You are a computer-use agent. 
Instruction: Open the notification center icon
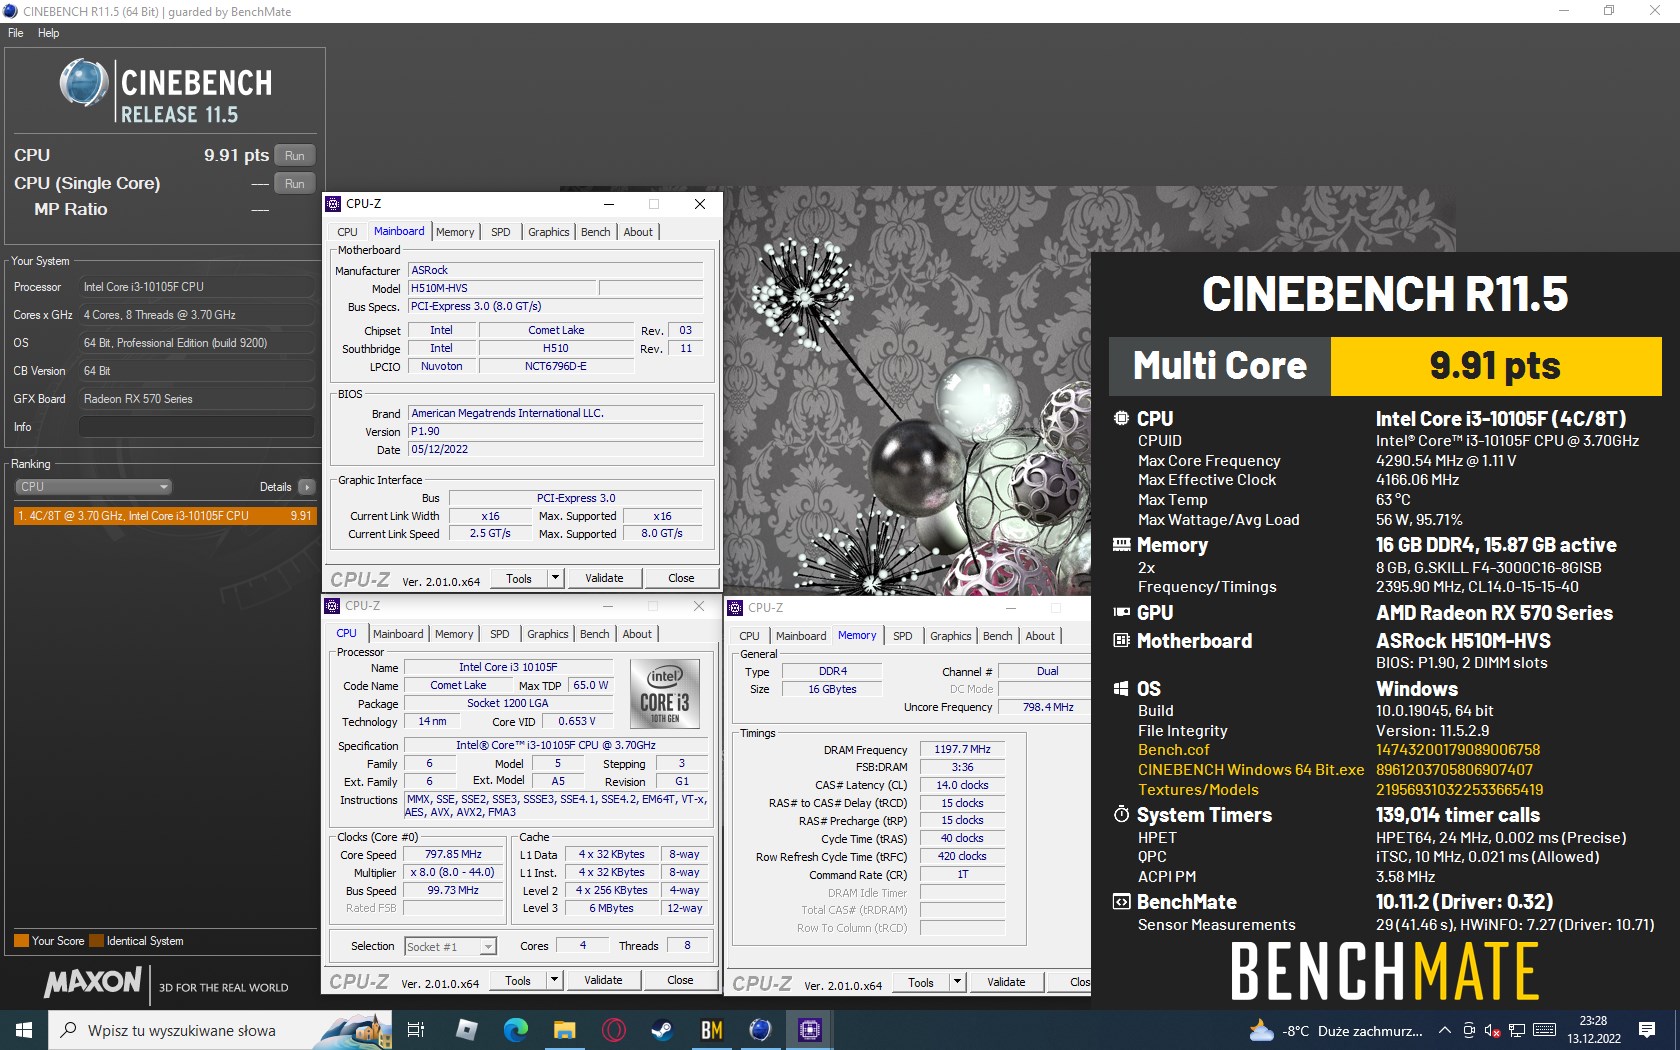pos(1647,1030)
